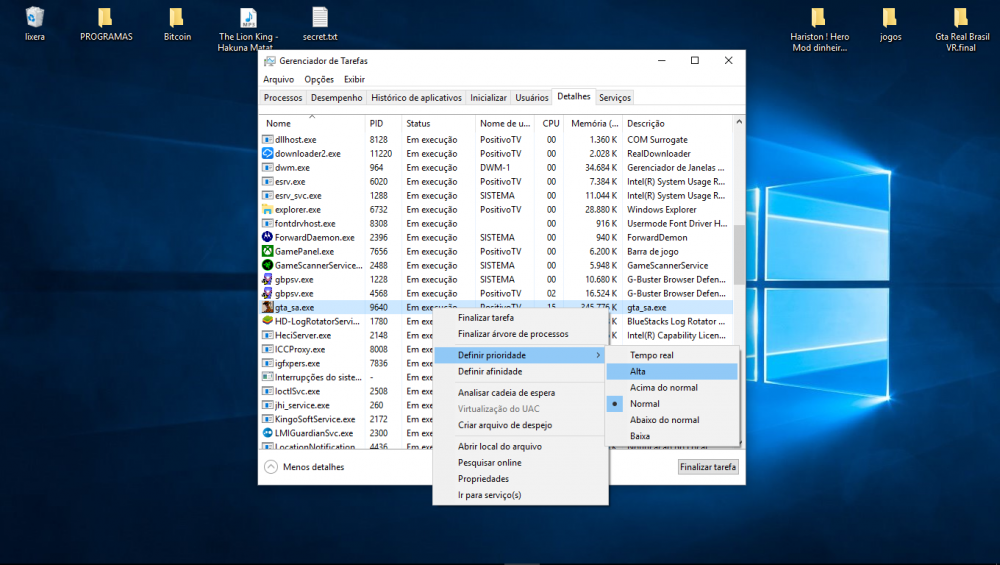Select the downloader2.exe process icon
Image resolution: width=1000 pixels, height=565 pixels.
[x=268, y=154]
